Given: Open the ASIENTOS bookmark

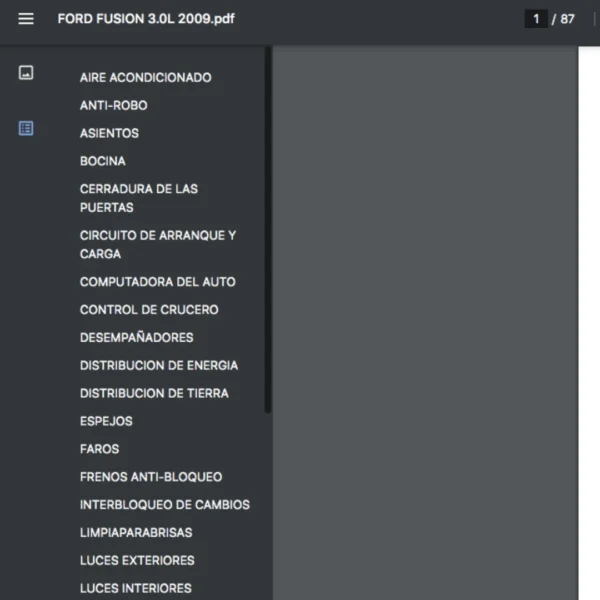Looking at the screenshot, I should 109,133.
